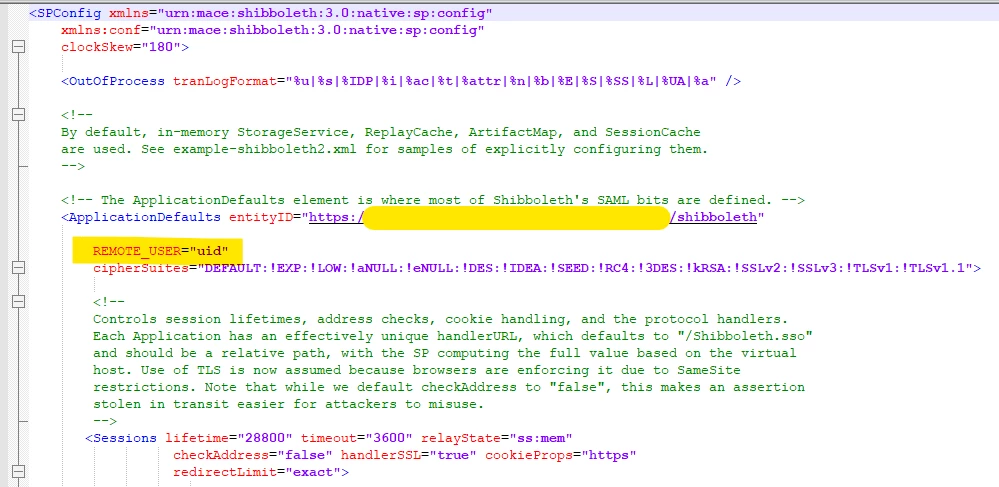Click the Sessions tag name

tap(125, 439)
